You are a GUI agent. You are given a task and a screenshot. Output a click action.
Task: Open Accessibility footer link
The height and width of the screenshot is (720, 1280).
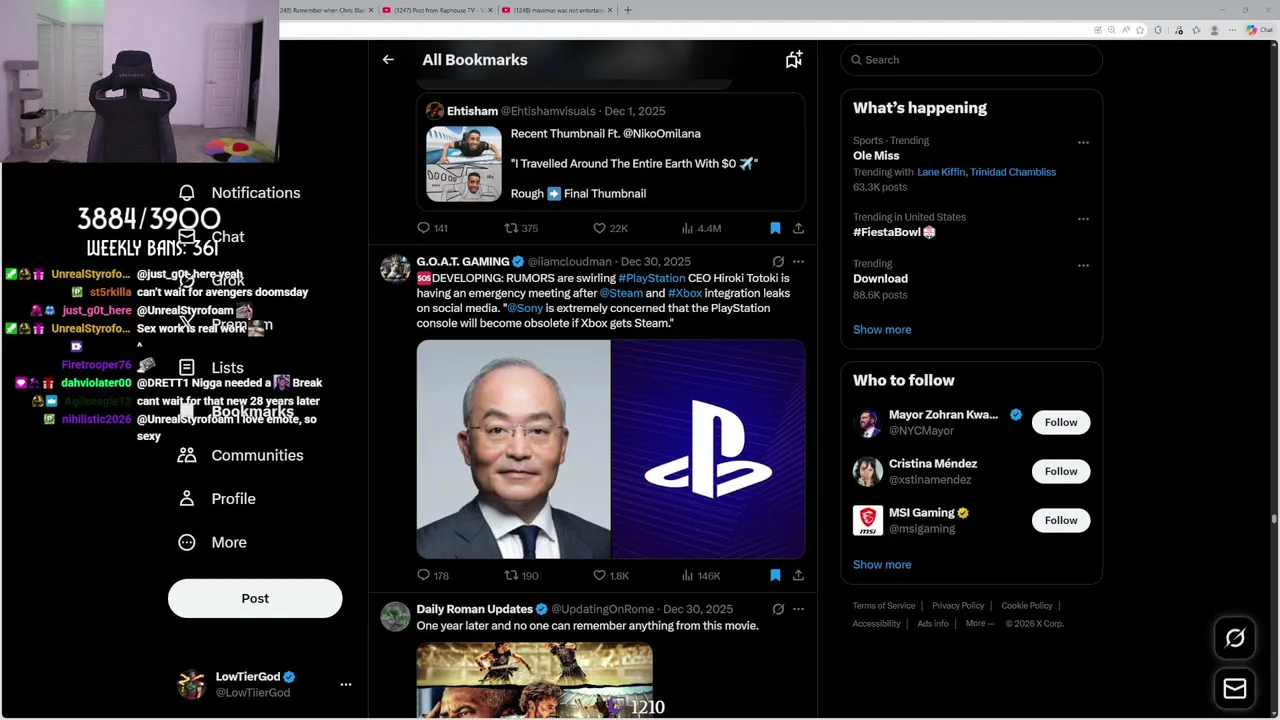[x=877, y=623]
